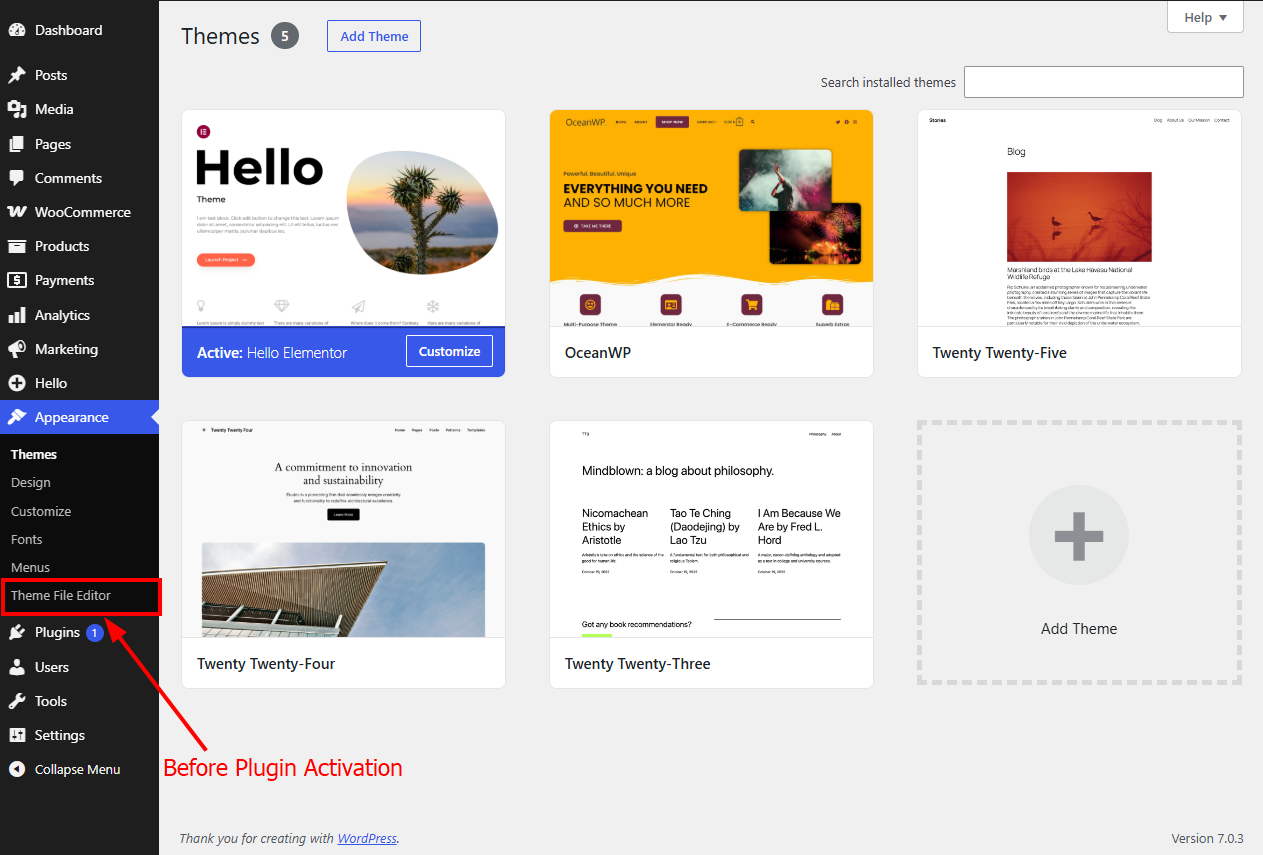Viewport: 1263px width, 855px height.
Task: Click the theme count badge 5
Action: point(285,36)
